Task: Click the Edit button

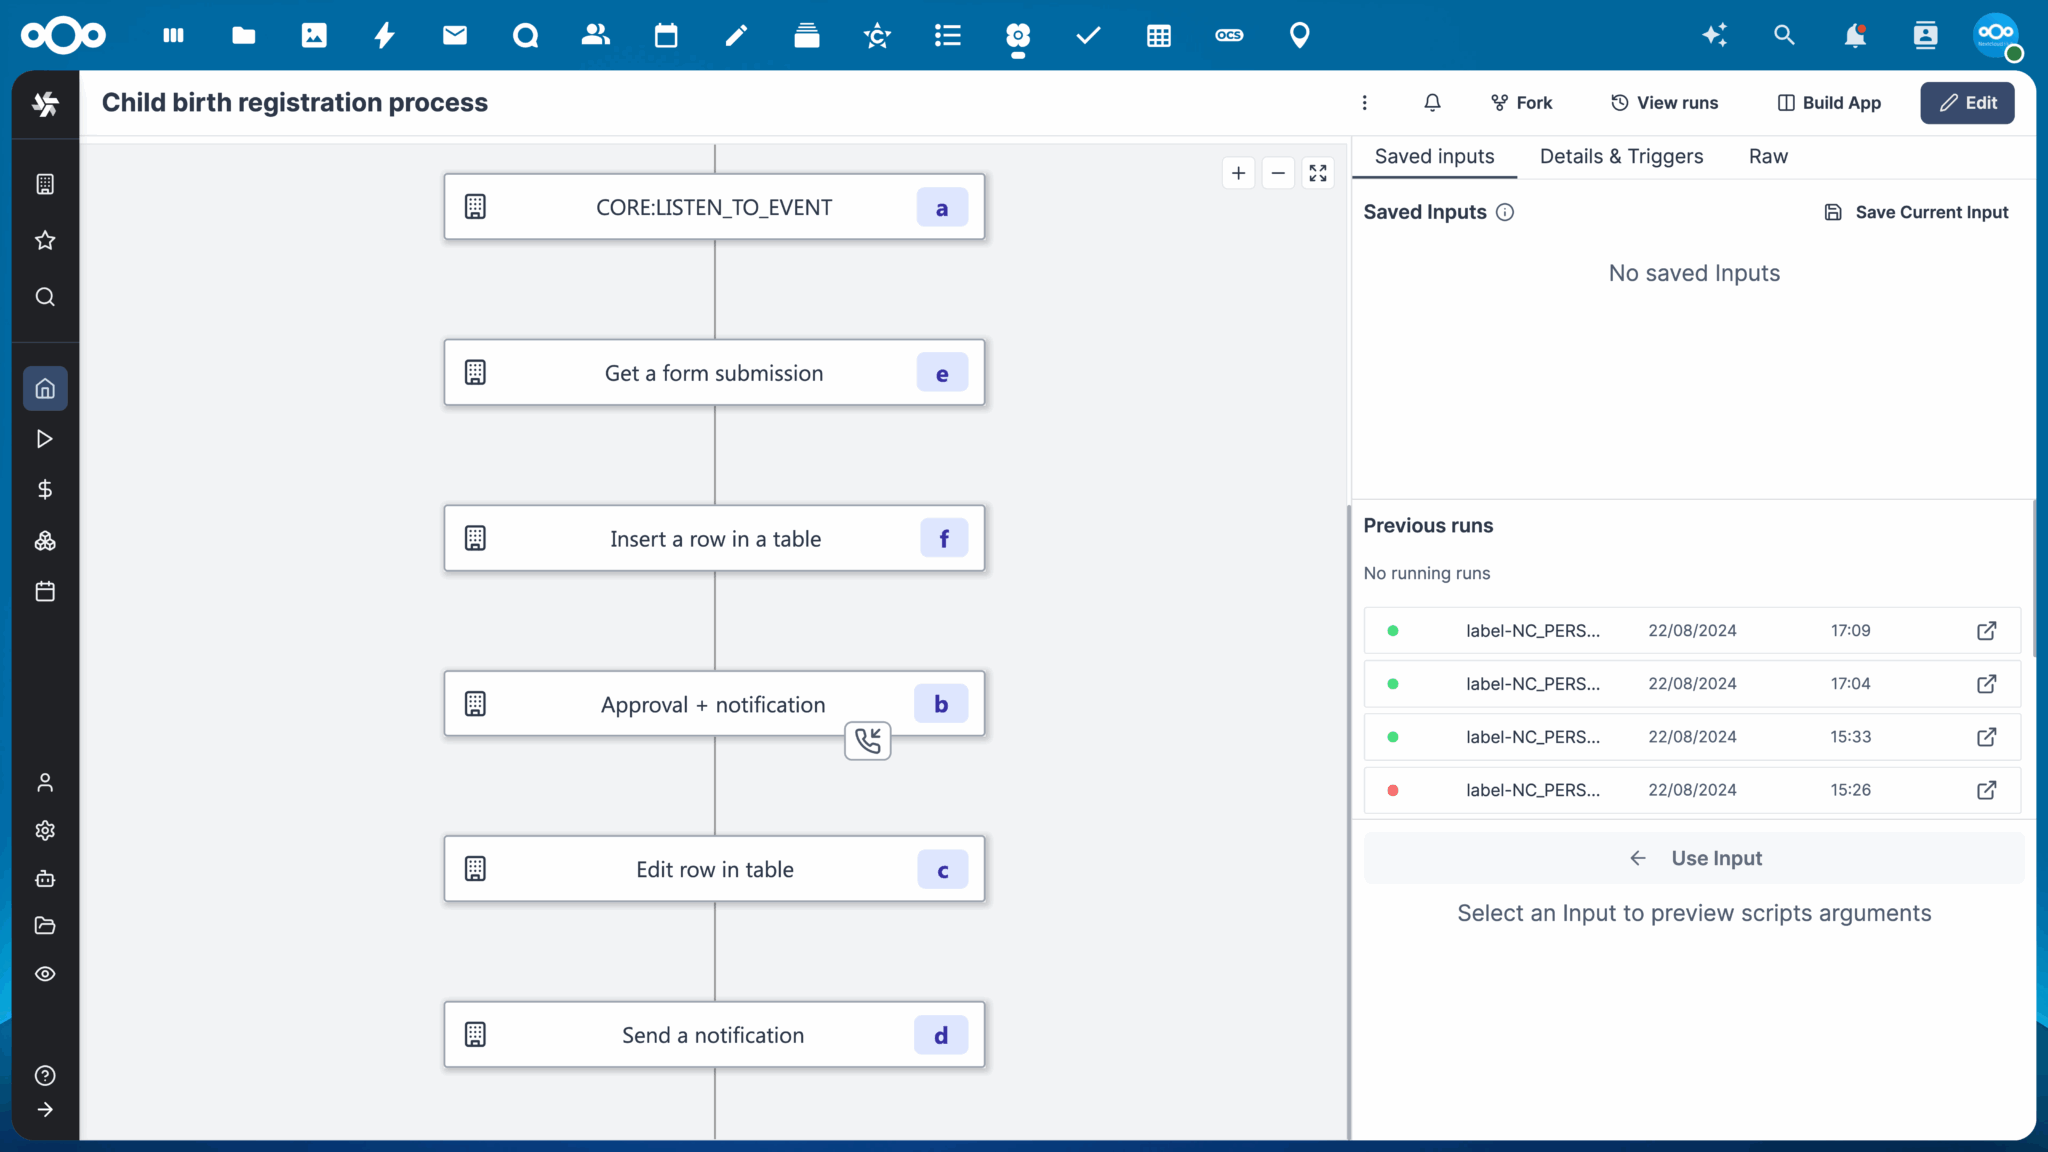Action: pyautogui.click(x=1966, y=102)
